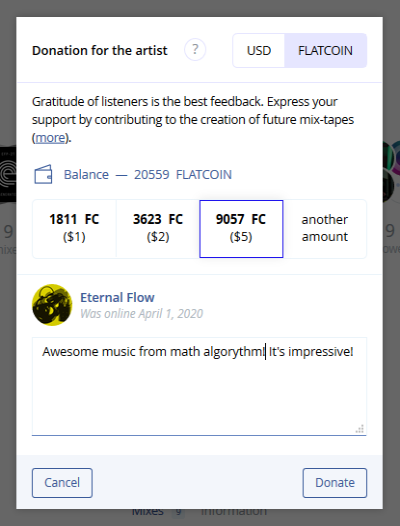400x526 pixels.
Task: Click the wallet icon beside Balance
Action: pyautogui.click(x=43, y=174)
